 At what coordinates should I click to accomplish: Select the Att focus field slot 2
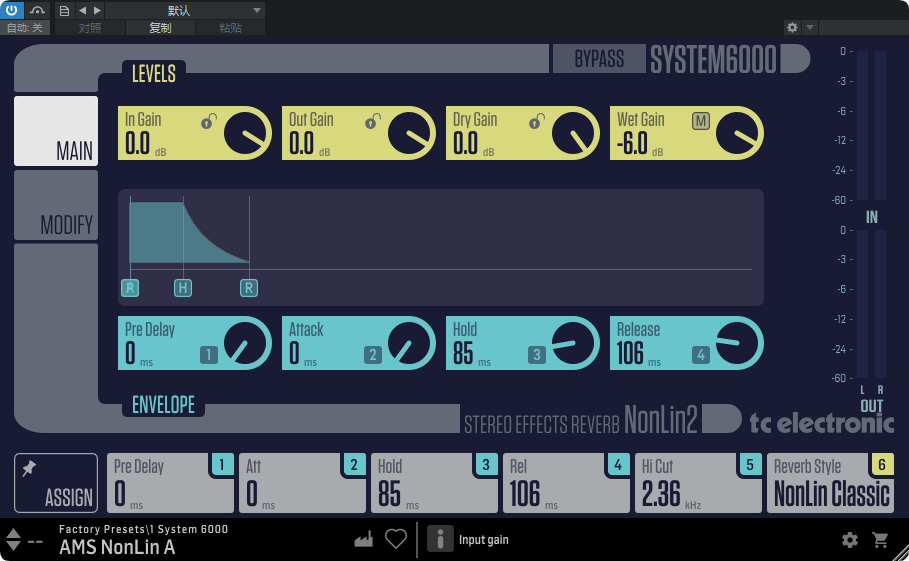[303, 483]
